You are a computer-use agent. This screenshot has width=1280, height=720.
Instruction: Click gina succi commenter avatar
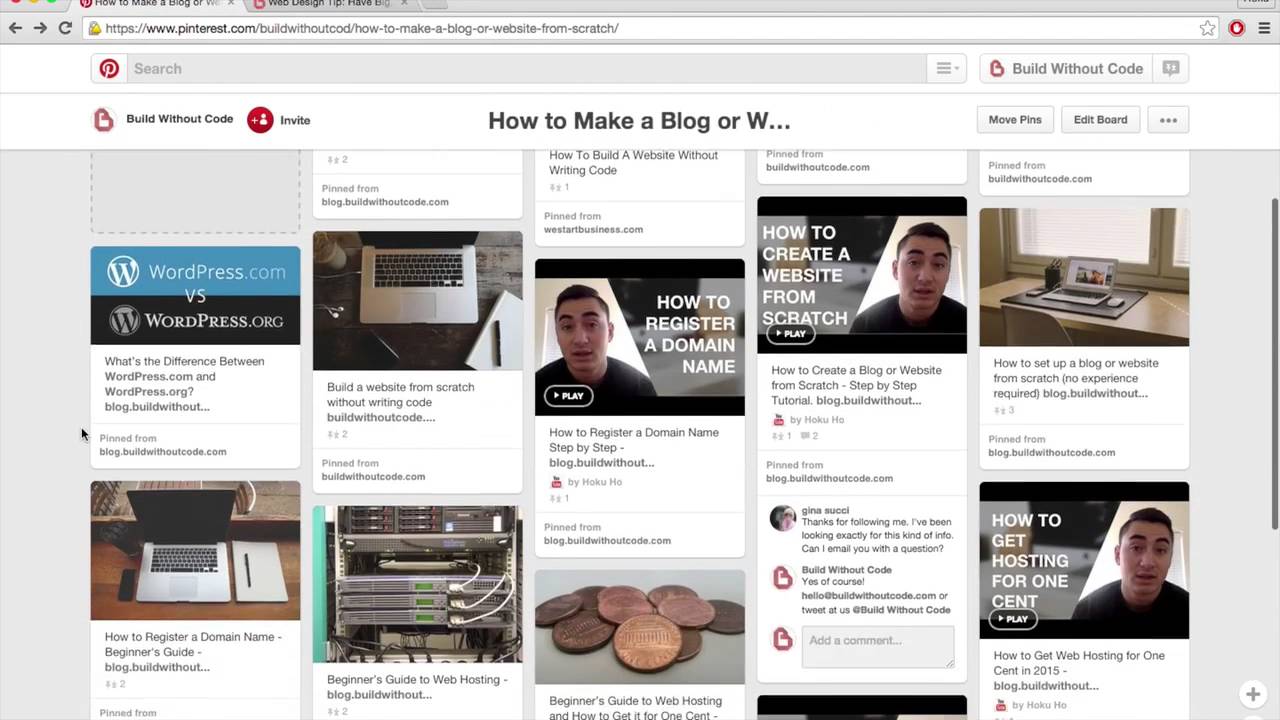(782, 518)
